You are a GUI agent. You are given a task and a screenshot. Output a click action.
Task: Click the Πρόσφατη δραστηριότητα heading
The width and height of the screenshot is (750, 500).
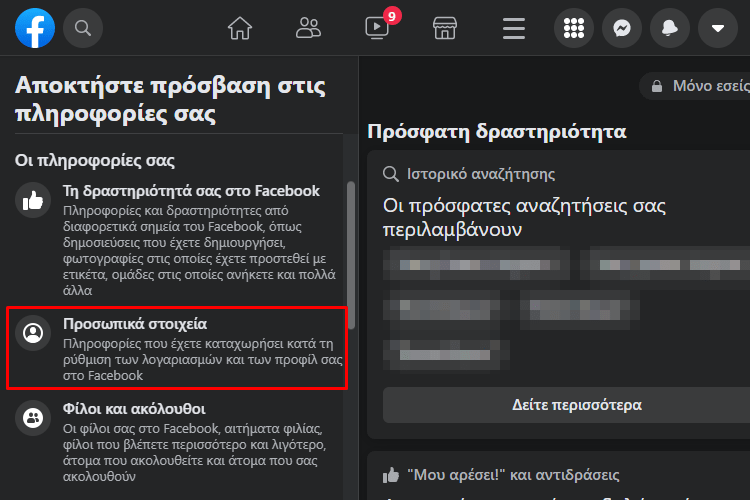click(497, 132)
